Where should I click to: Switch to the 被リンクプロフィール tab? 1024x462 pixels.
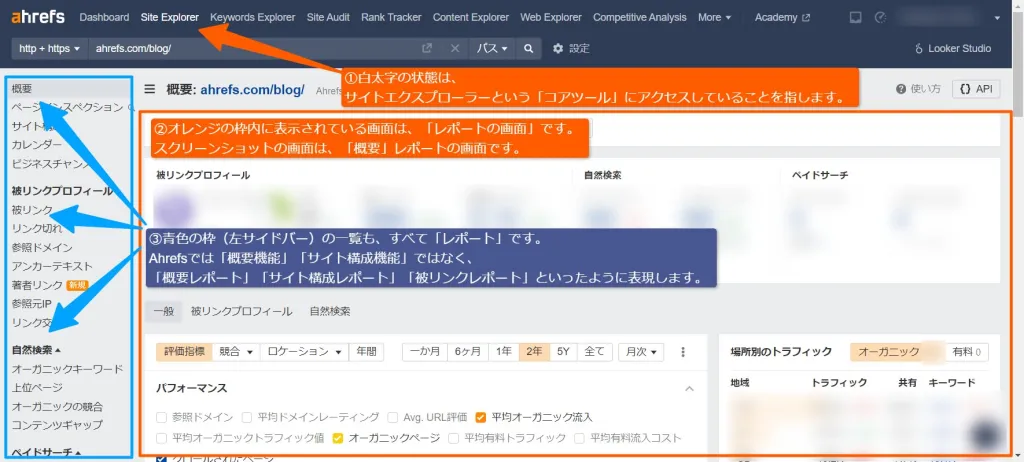tap(242, 312)
